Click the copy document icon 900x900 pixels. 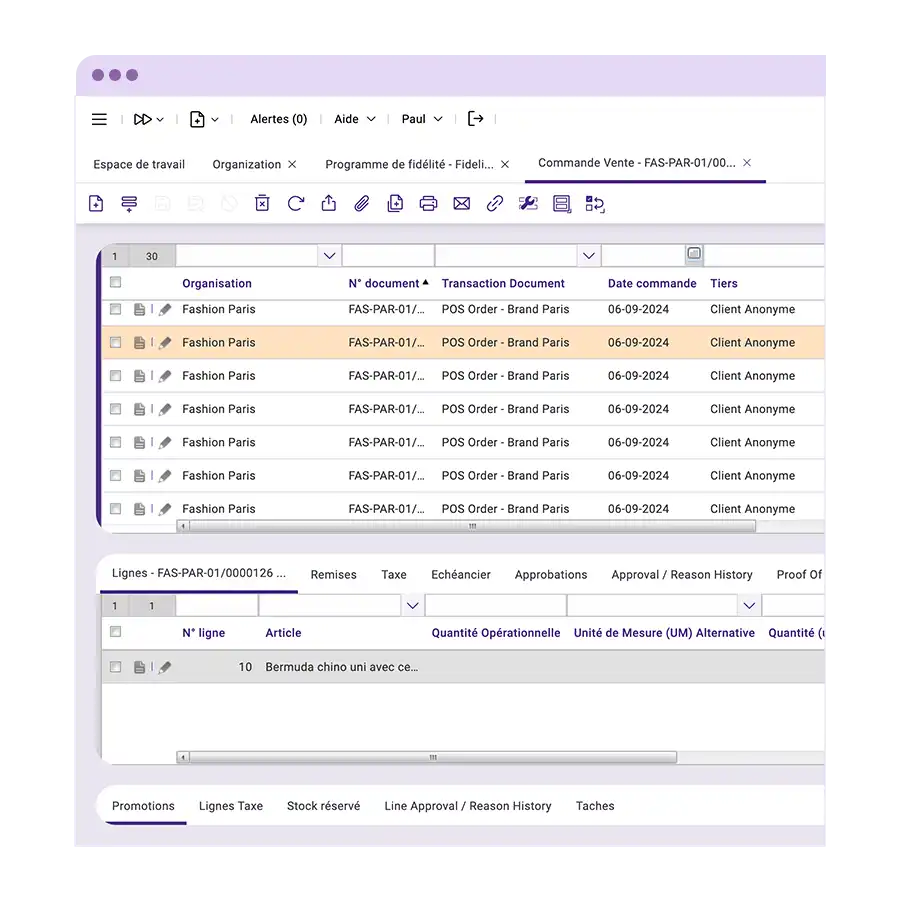(395, 203)
